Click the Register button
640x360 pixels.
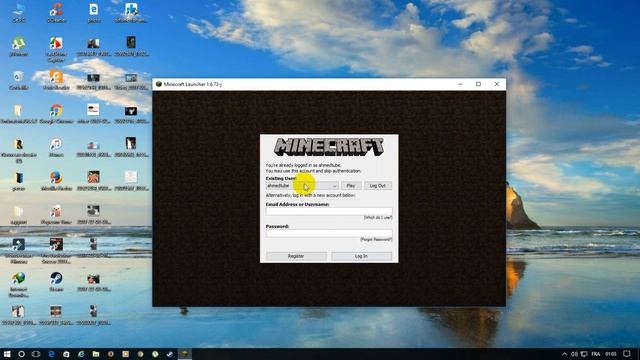tap(296, 256)
